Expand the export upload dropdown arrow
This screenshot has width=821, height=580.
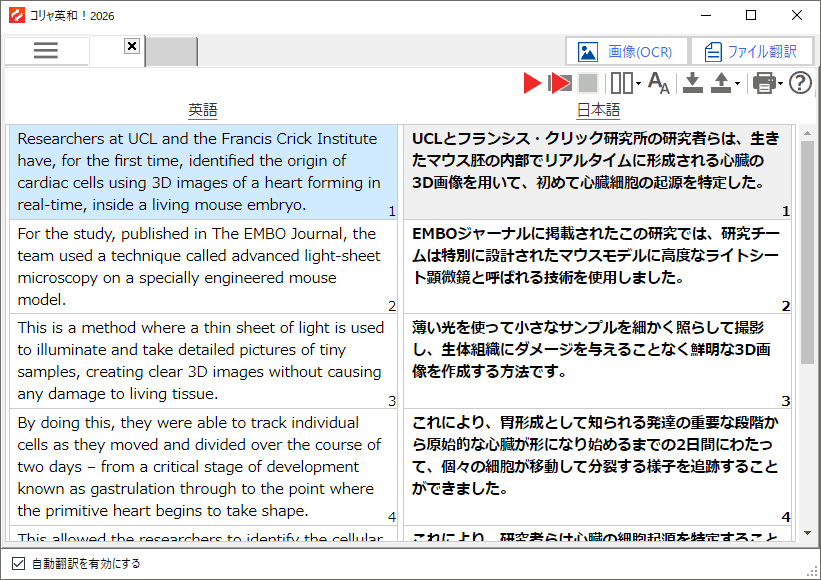[x=737, y=85]
